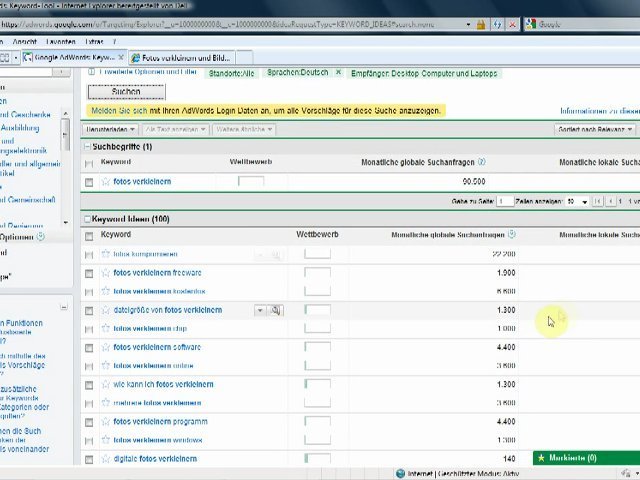The width and height of the screenshot is (640, 480).
Task: Open the 'Sortiert nach Relevanz' dropdown
Action: pyautogui.click(x=596, y=129)
